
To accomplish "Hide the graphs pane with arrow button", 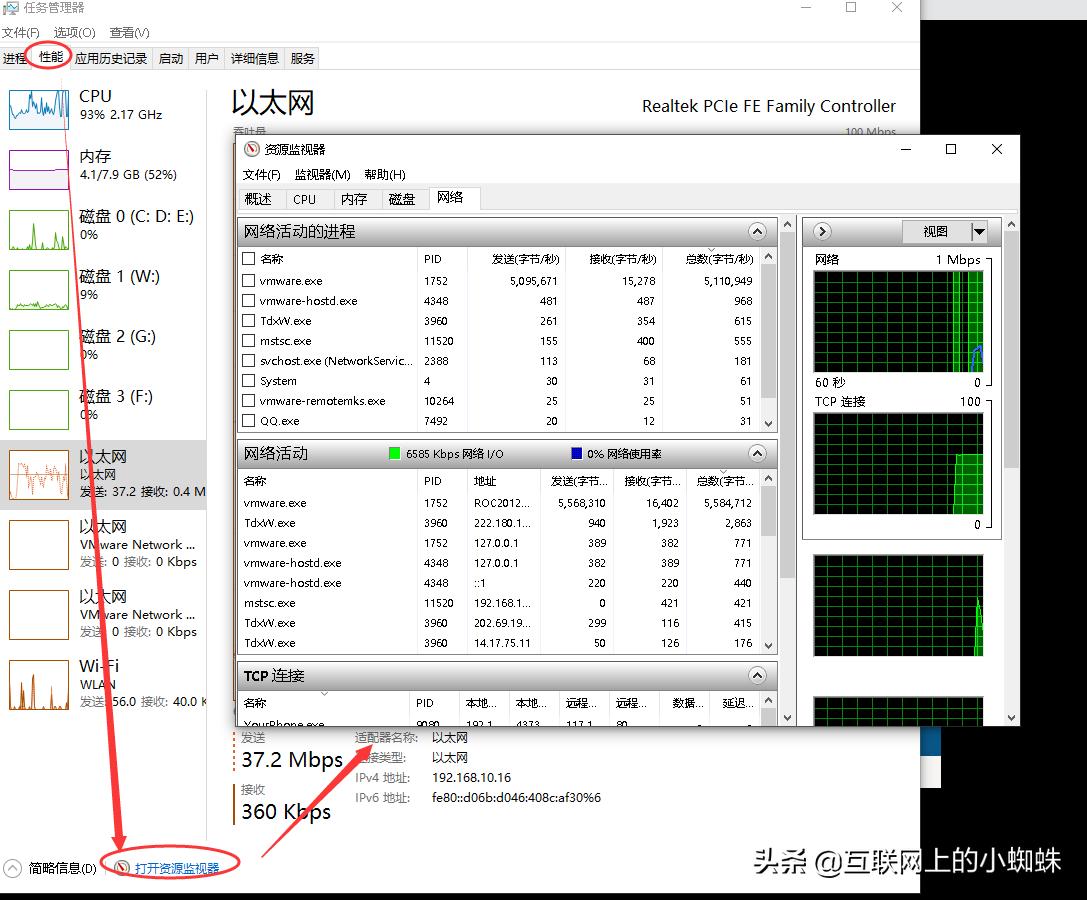I will coord(822,232).
